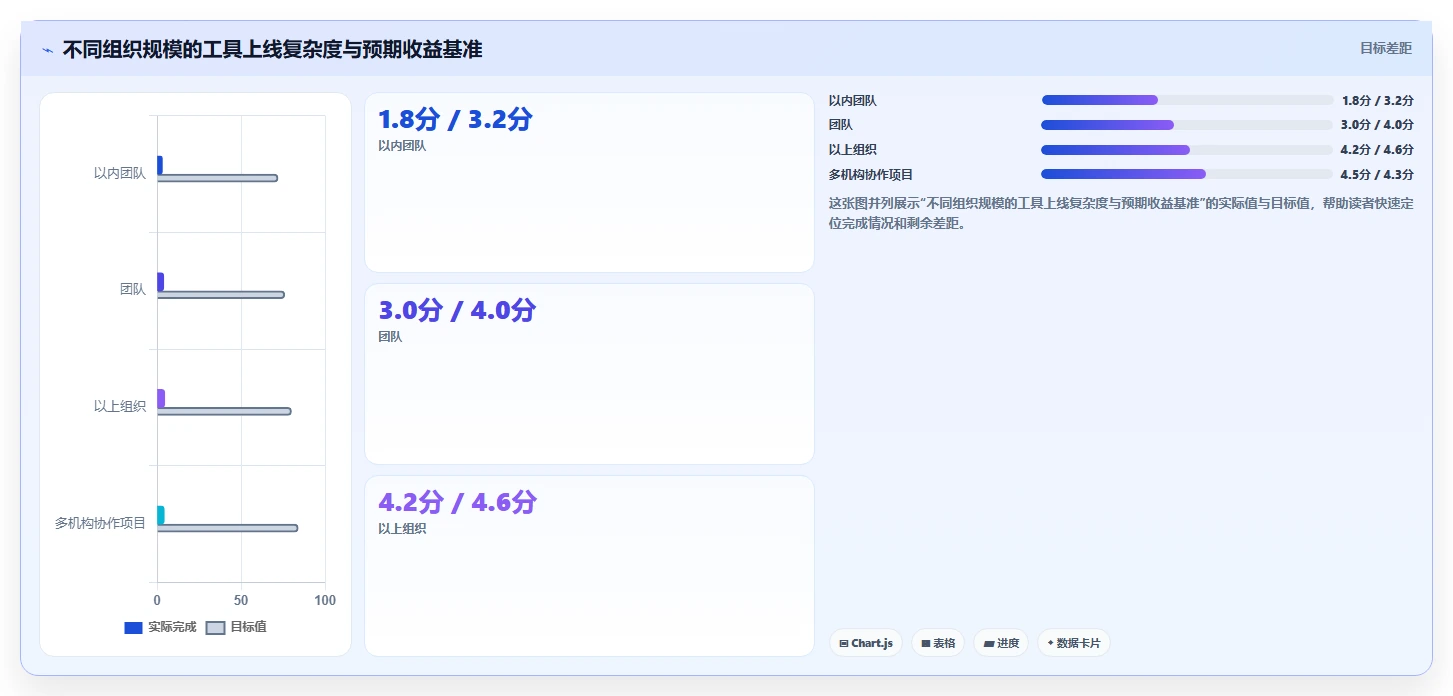The image size is (1453, 696).
Task: Click the chart description paragraph
Action: (1121, 213)
